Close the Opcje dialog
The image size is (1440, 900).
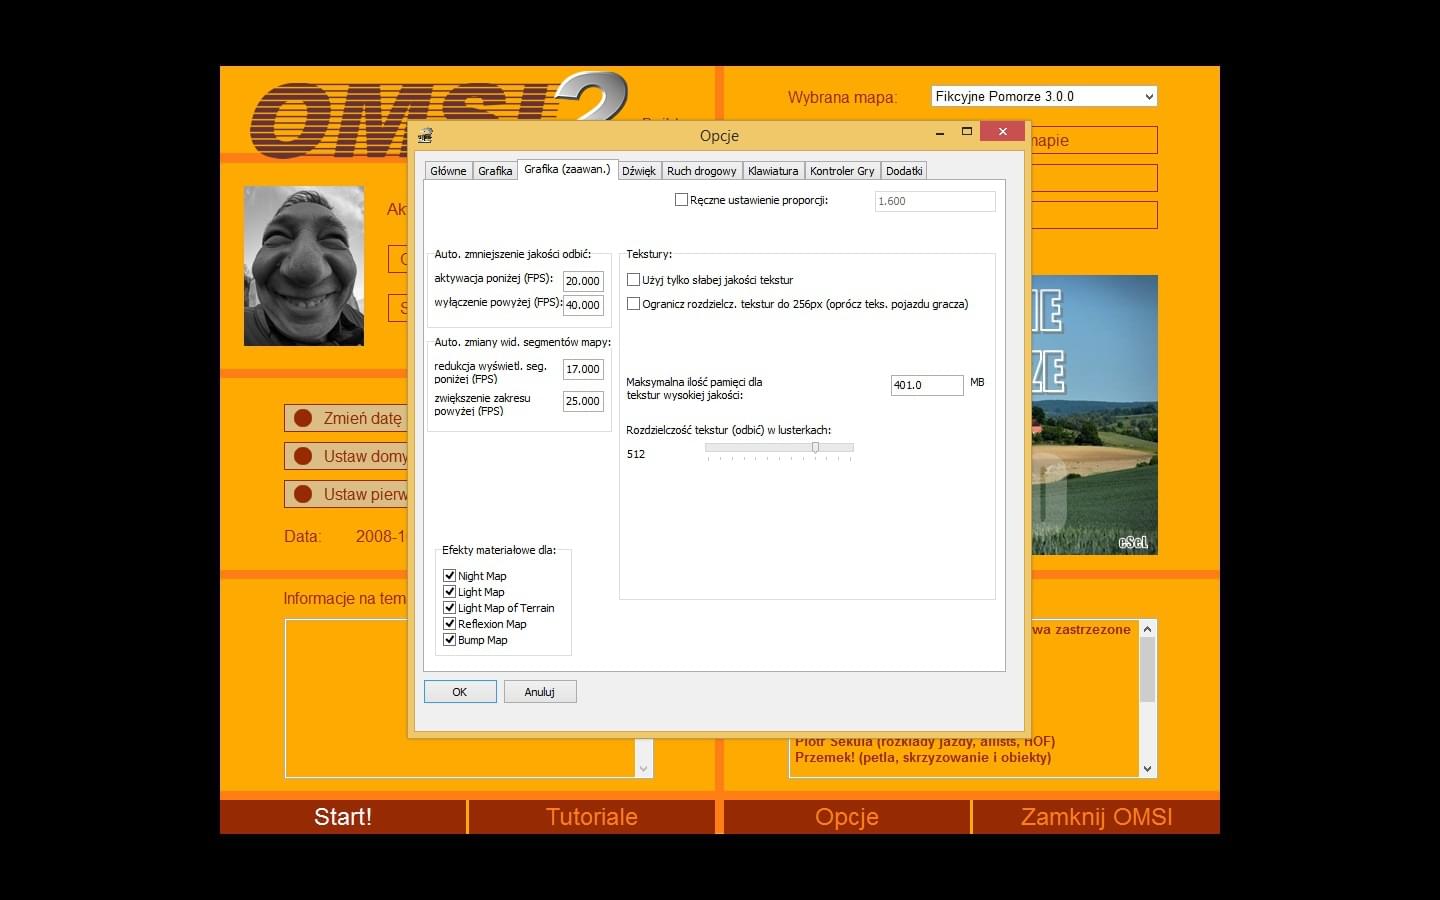(x=1003, y=132)
